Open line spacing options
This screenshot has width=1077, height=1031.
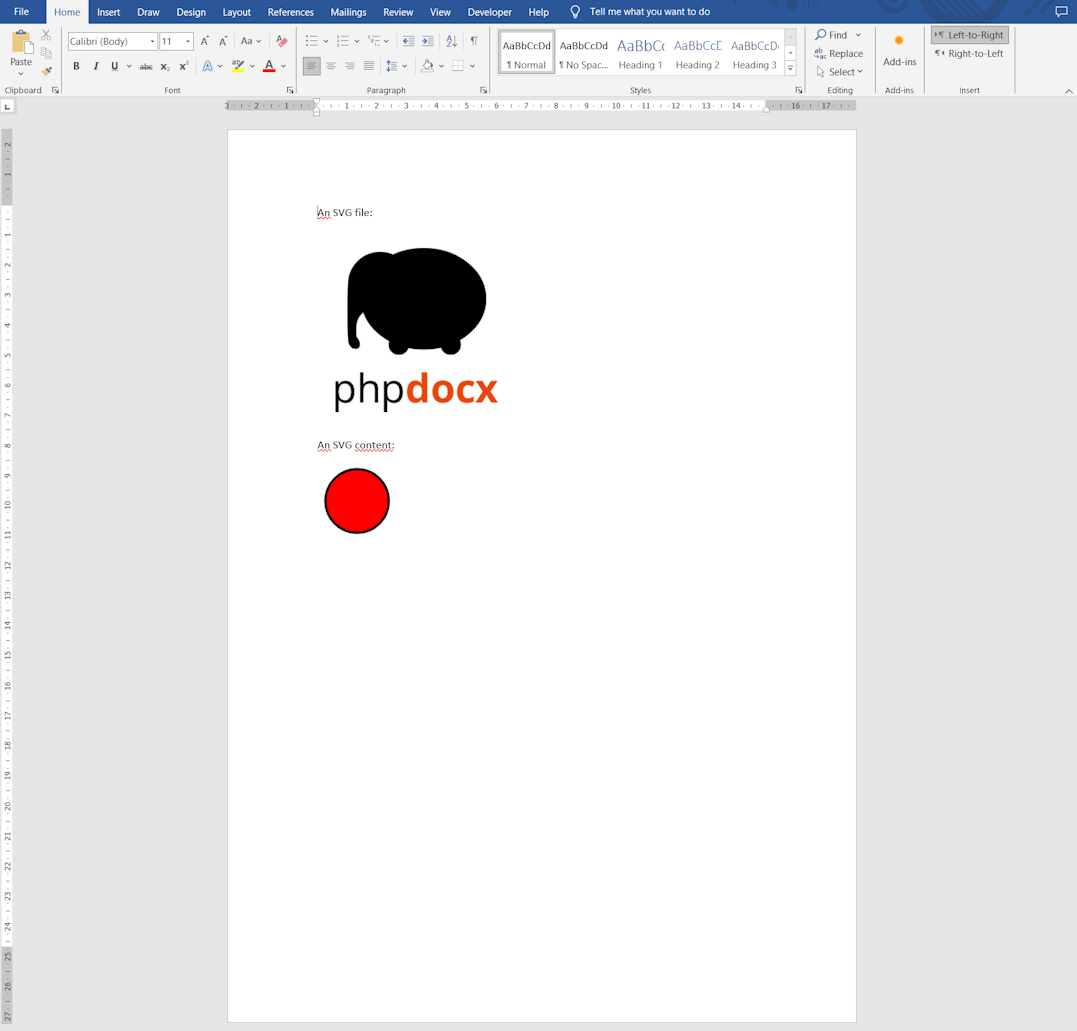(x=396, y=66)
